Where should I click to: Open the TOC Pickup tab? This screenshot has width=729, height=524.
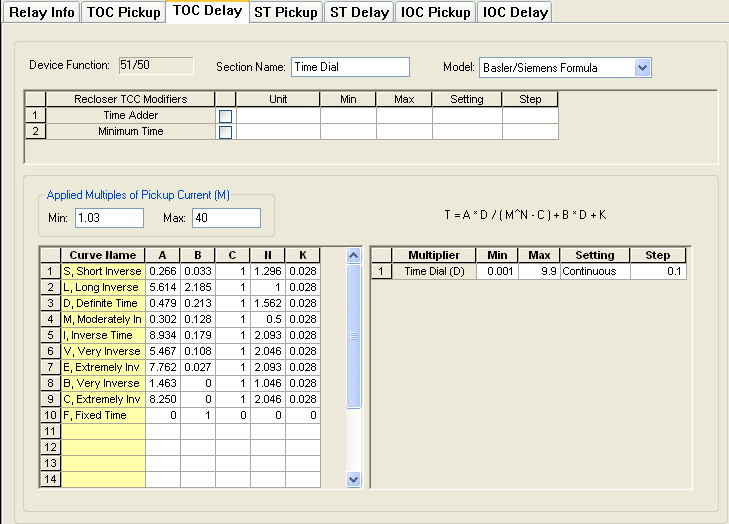123,12
